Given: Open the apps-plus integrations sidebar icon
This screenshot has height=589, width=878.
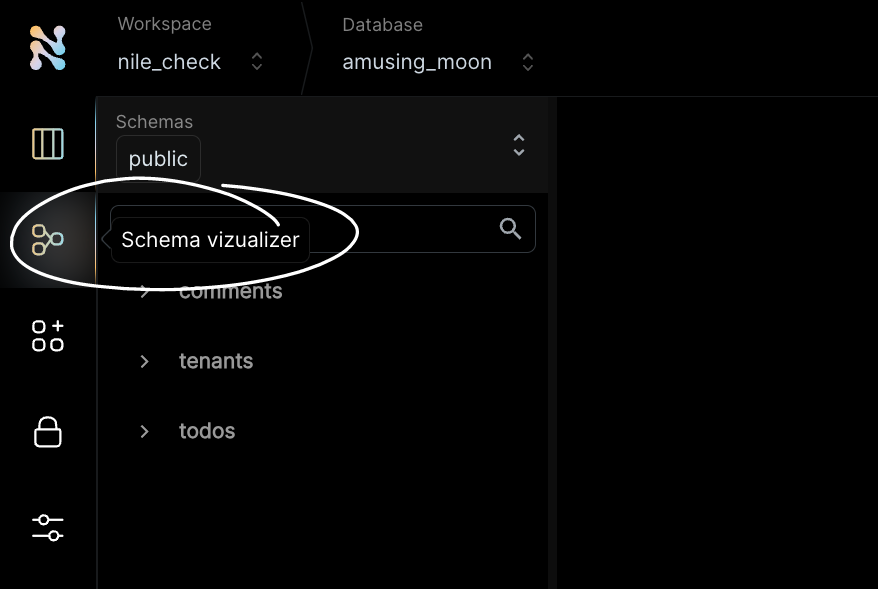Looking at the screenshot, I should point(48,336).
